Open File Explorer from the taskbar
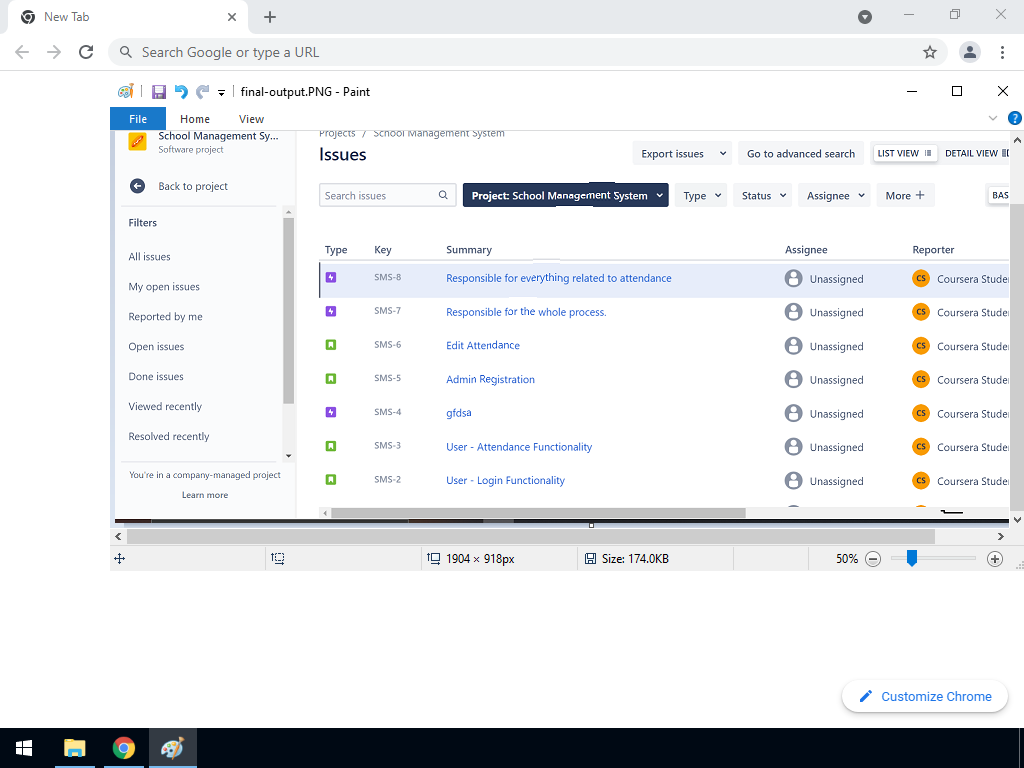The image size is (1024, 768). pos(74,748)
